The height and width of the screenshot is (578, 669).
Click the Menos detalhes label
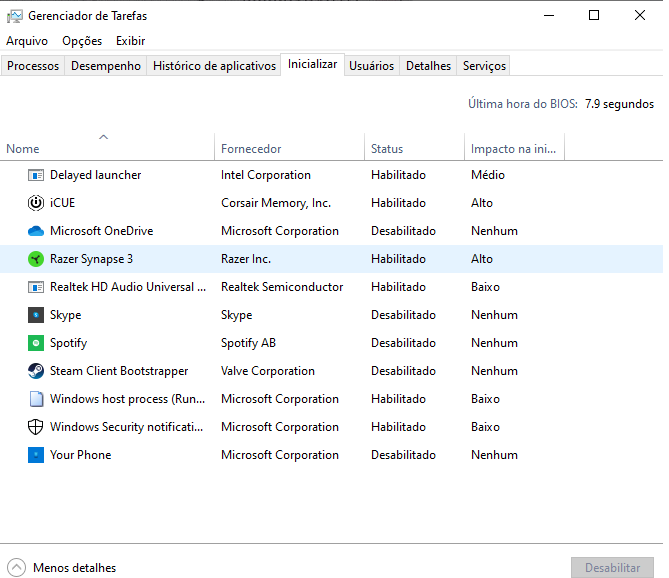pos(75,568)
